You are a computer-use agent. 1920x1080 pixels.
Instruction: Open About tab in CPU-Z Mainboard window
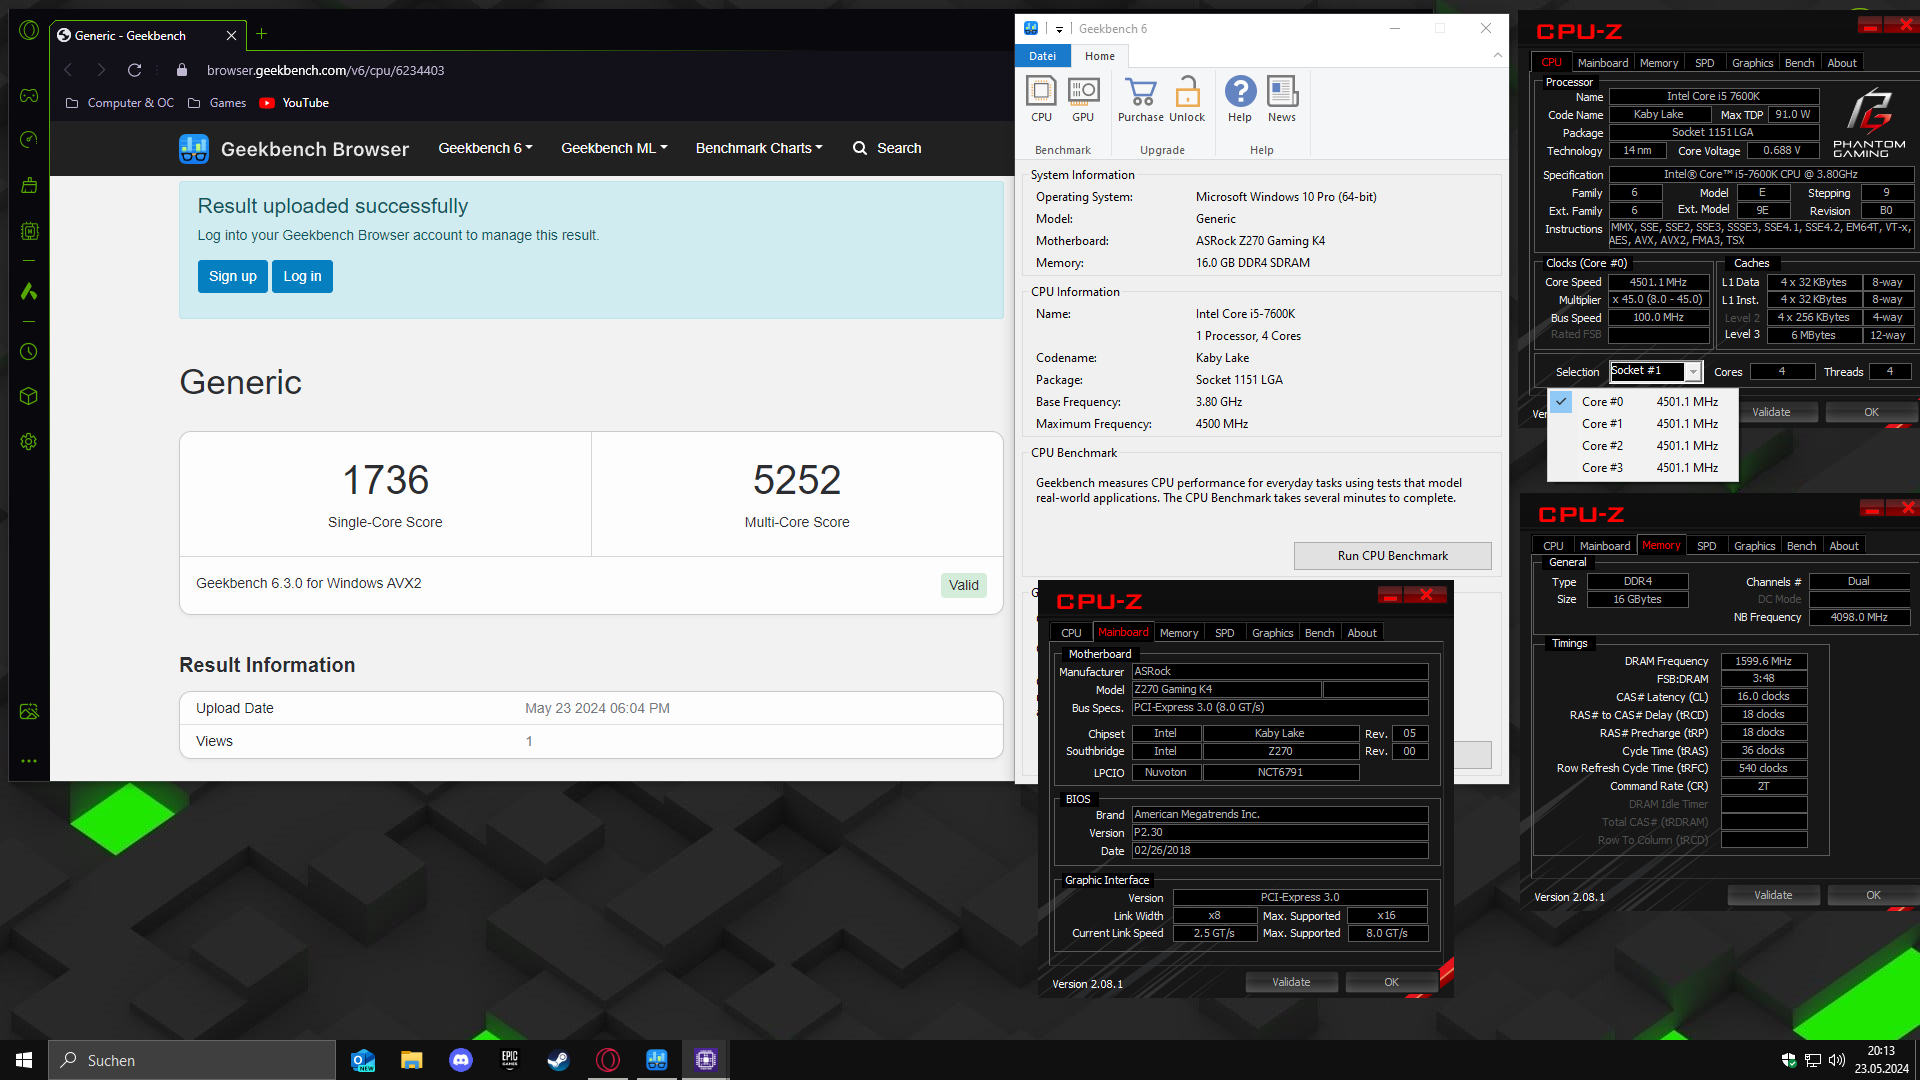1361,633
